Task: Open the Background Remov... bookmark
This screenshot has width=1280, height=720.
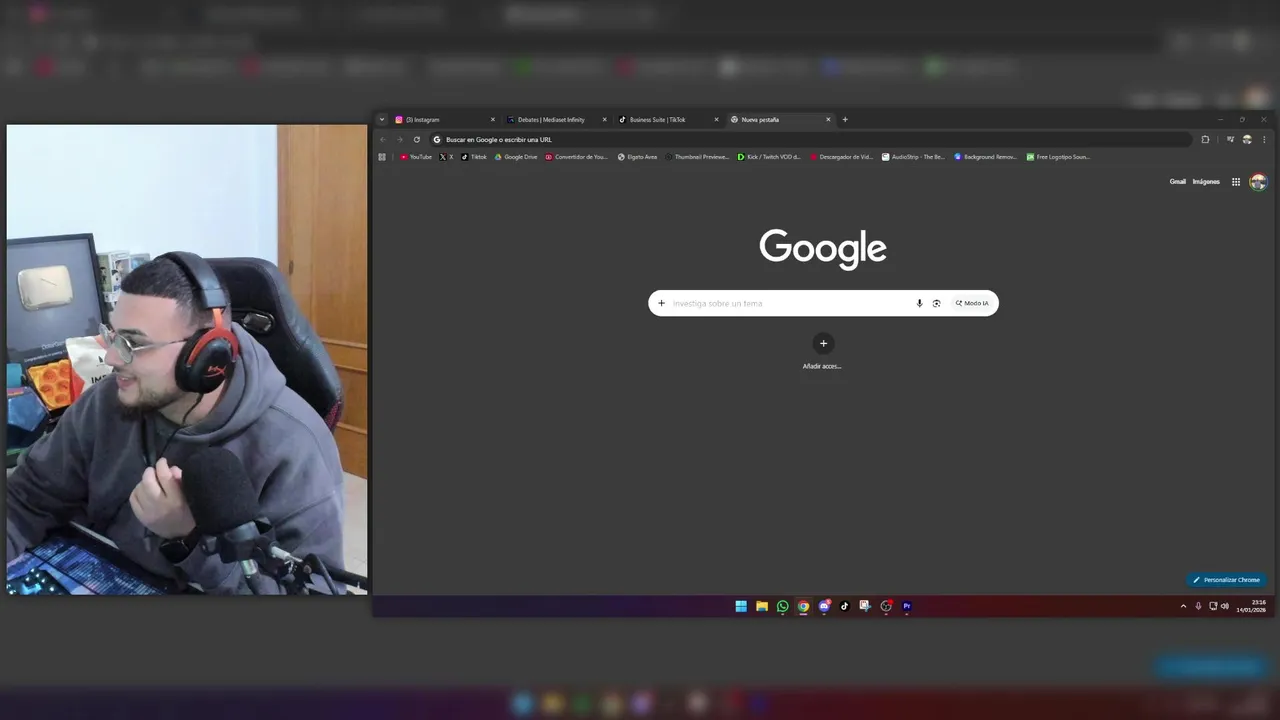Action: (985, 157)
